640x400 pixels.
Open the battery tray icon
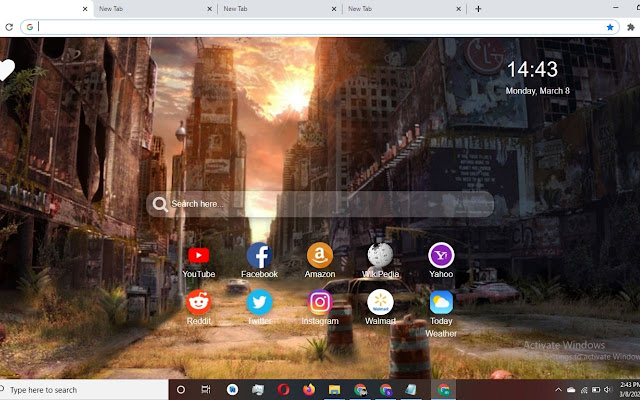coord(596,390)
